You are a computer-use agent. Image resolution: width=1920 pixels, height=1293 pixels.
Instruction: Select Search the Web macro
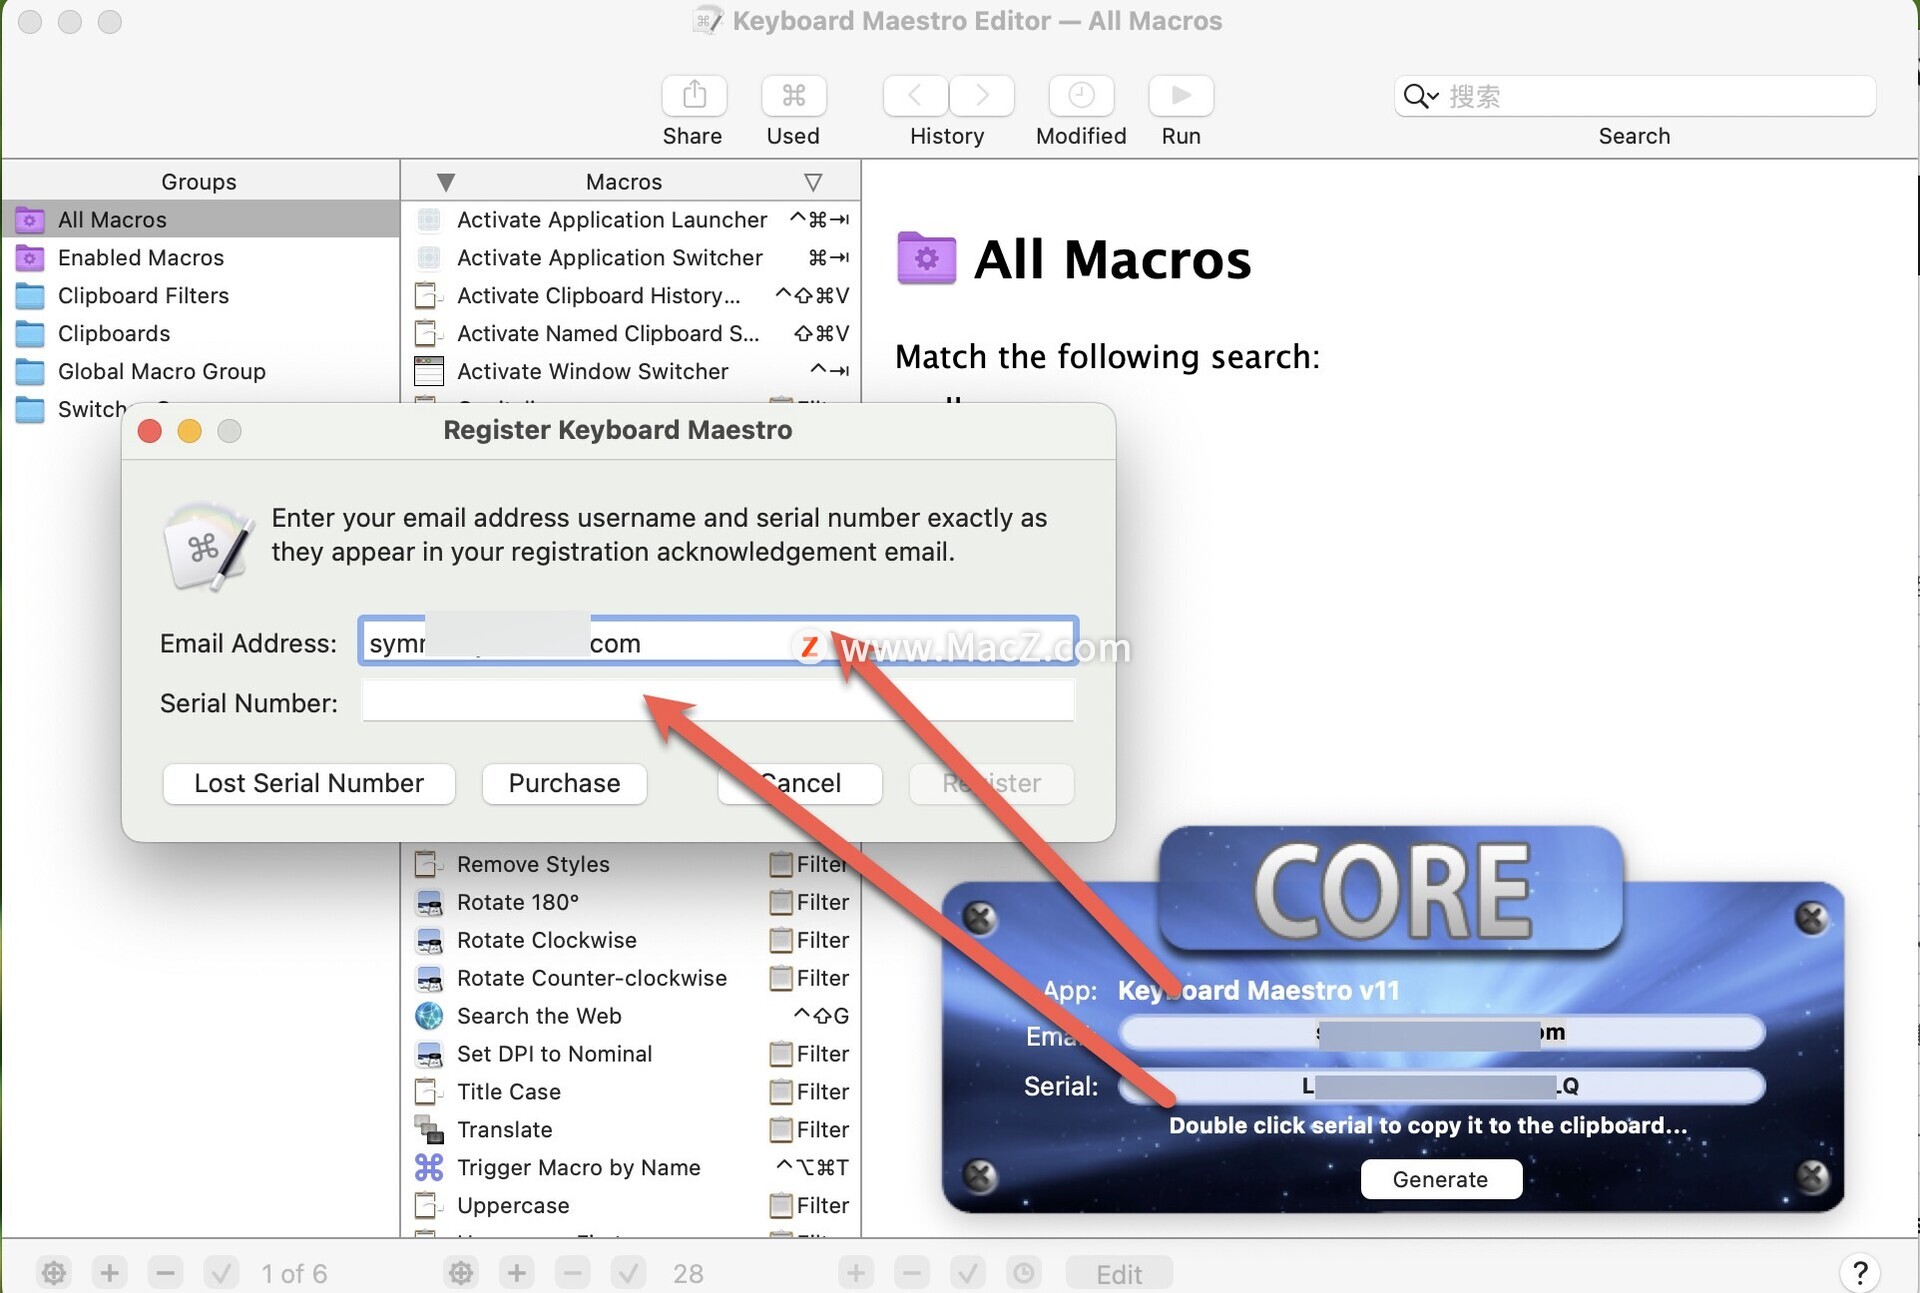[x=631, y=1015]
